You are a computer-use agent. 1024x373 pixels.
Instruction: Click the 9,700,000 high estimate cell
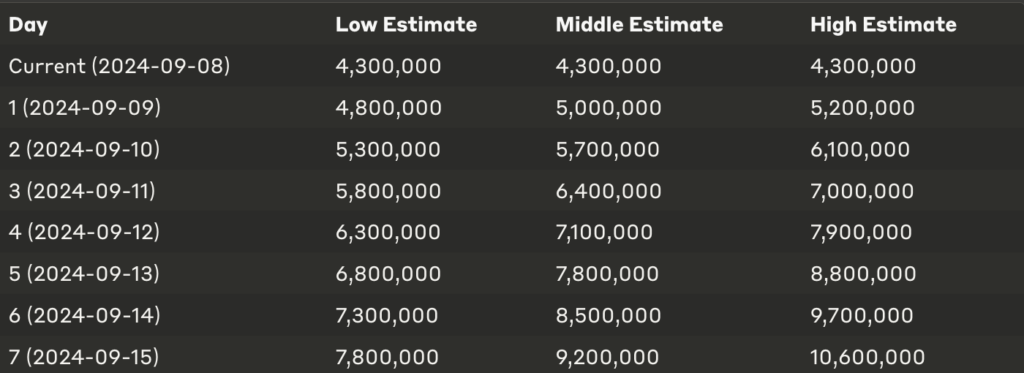tap(862, 316)
